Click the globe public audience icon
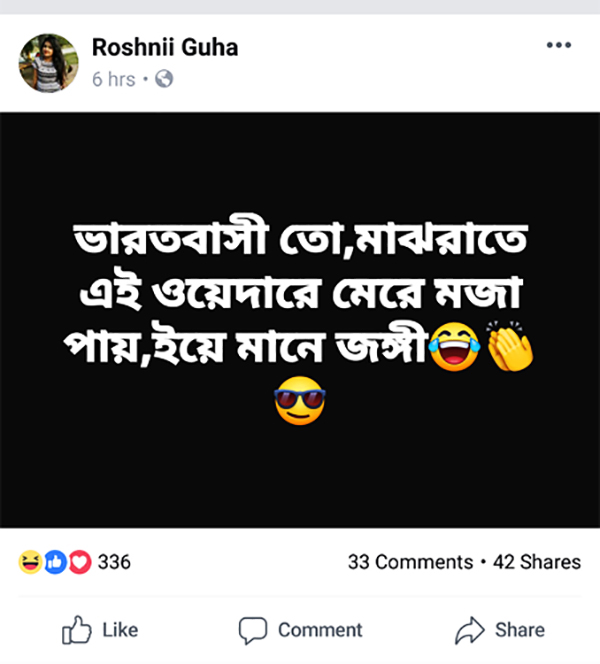 point(164,79)
